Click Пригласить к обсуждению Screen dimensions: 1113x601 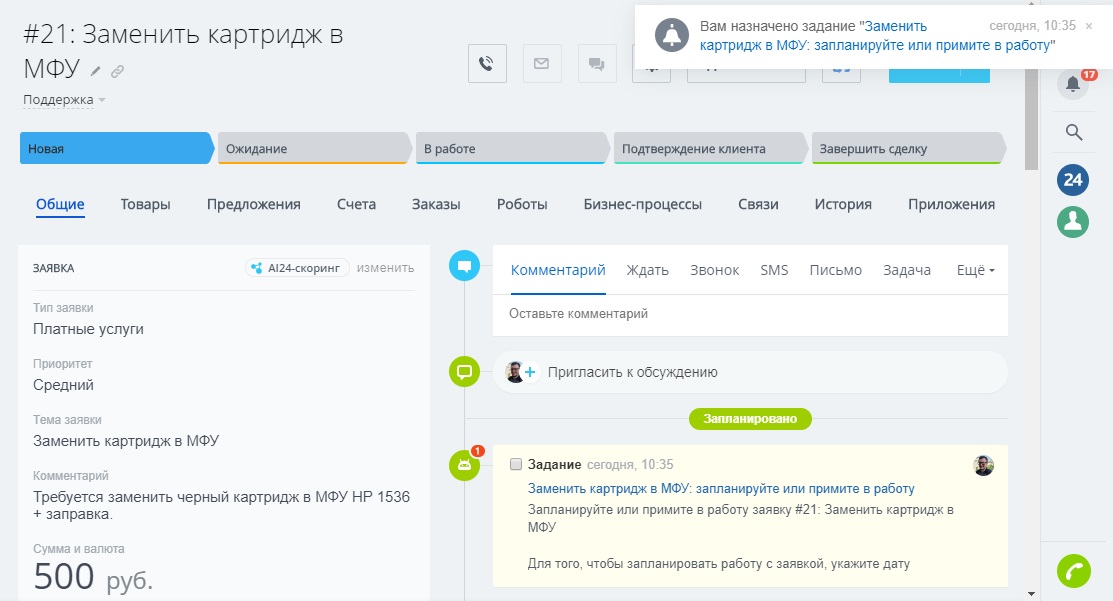tap(632, 372)
